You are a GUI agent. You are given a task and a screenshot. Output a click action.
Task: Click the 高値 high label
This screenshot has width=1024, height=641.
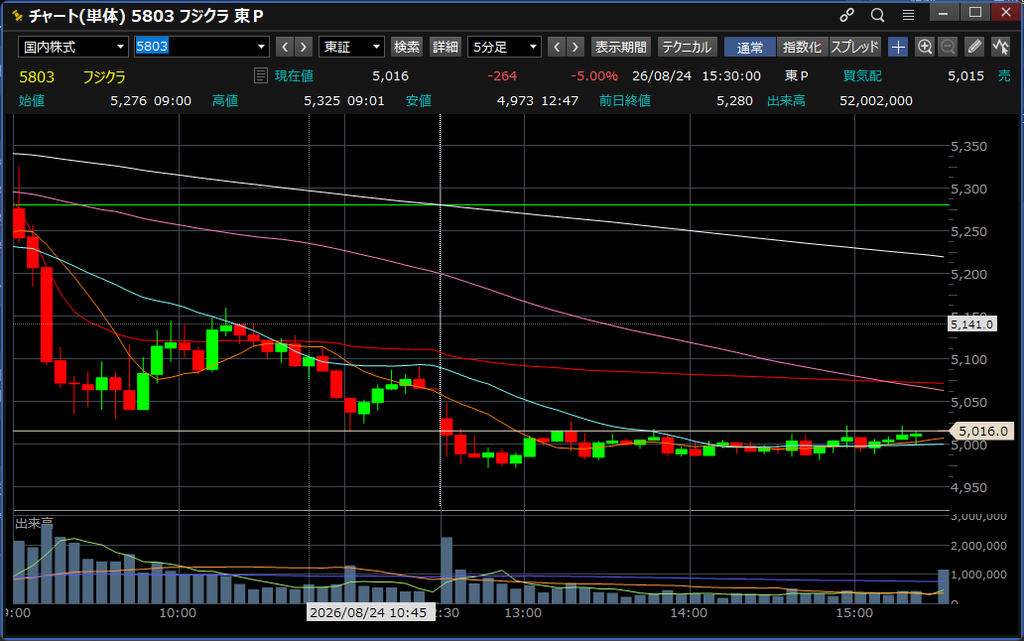tap(225, 101)
